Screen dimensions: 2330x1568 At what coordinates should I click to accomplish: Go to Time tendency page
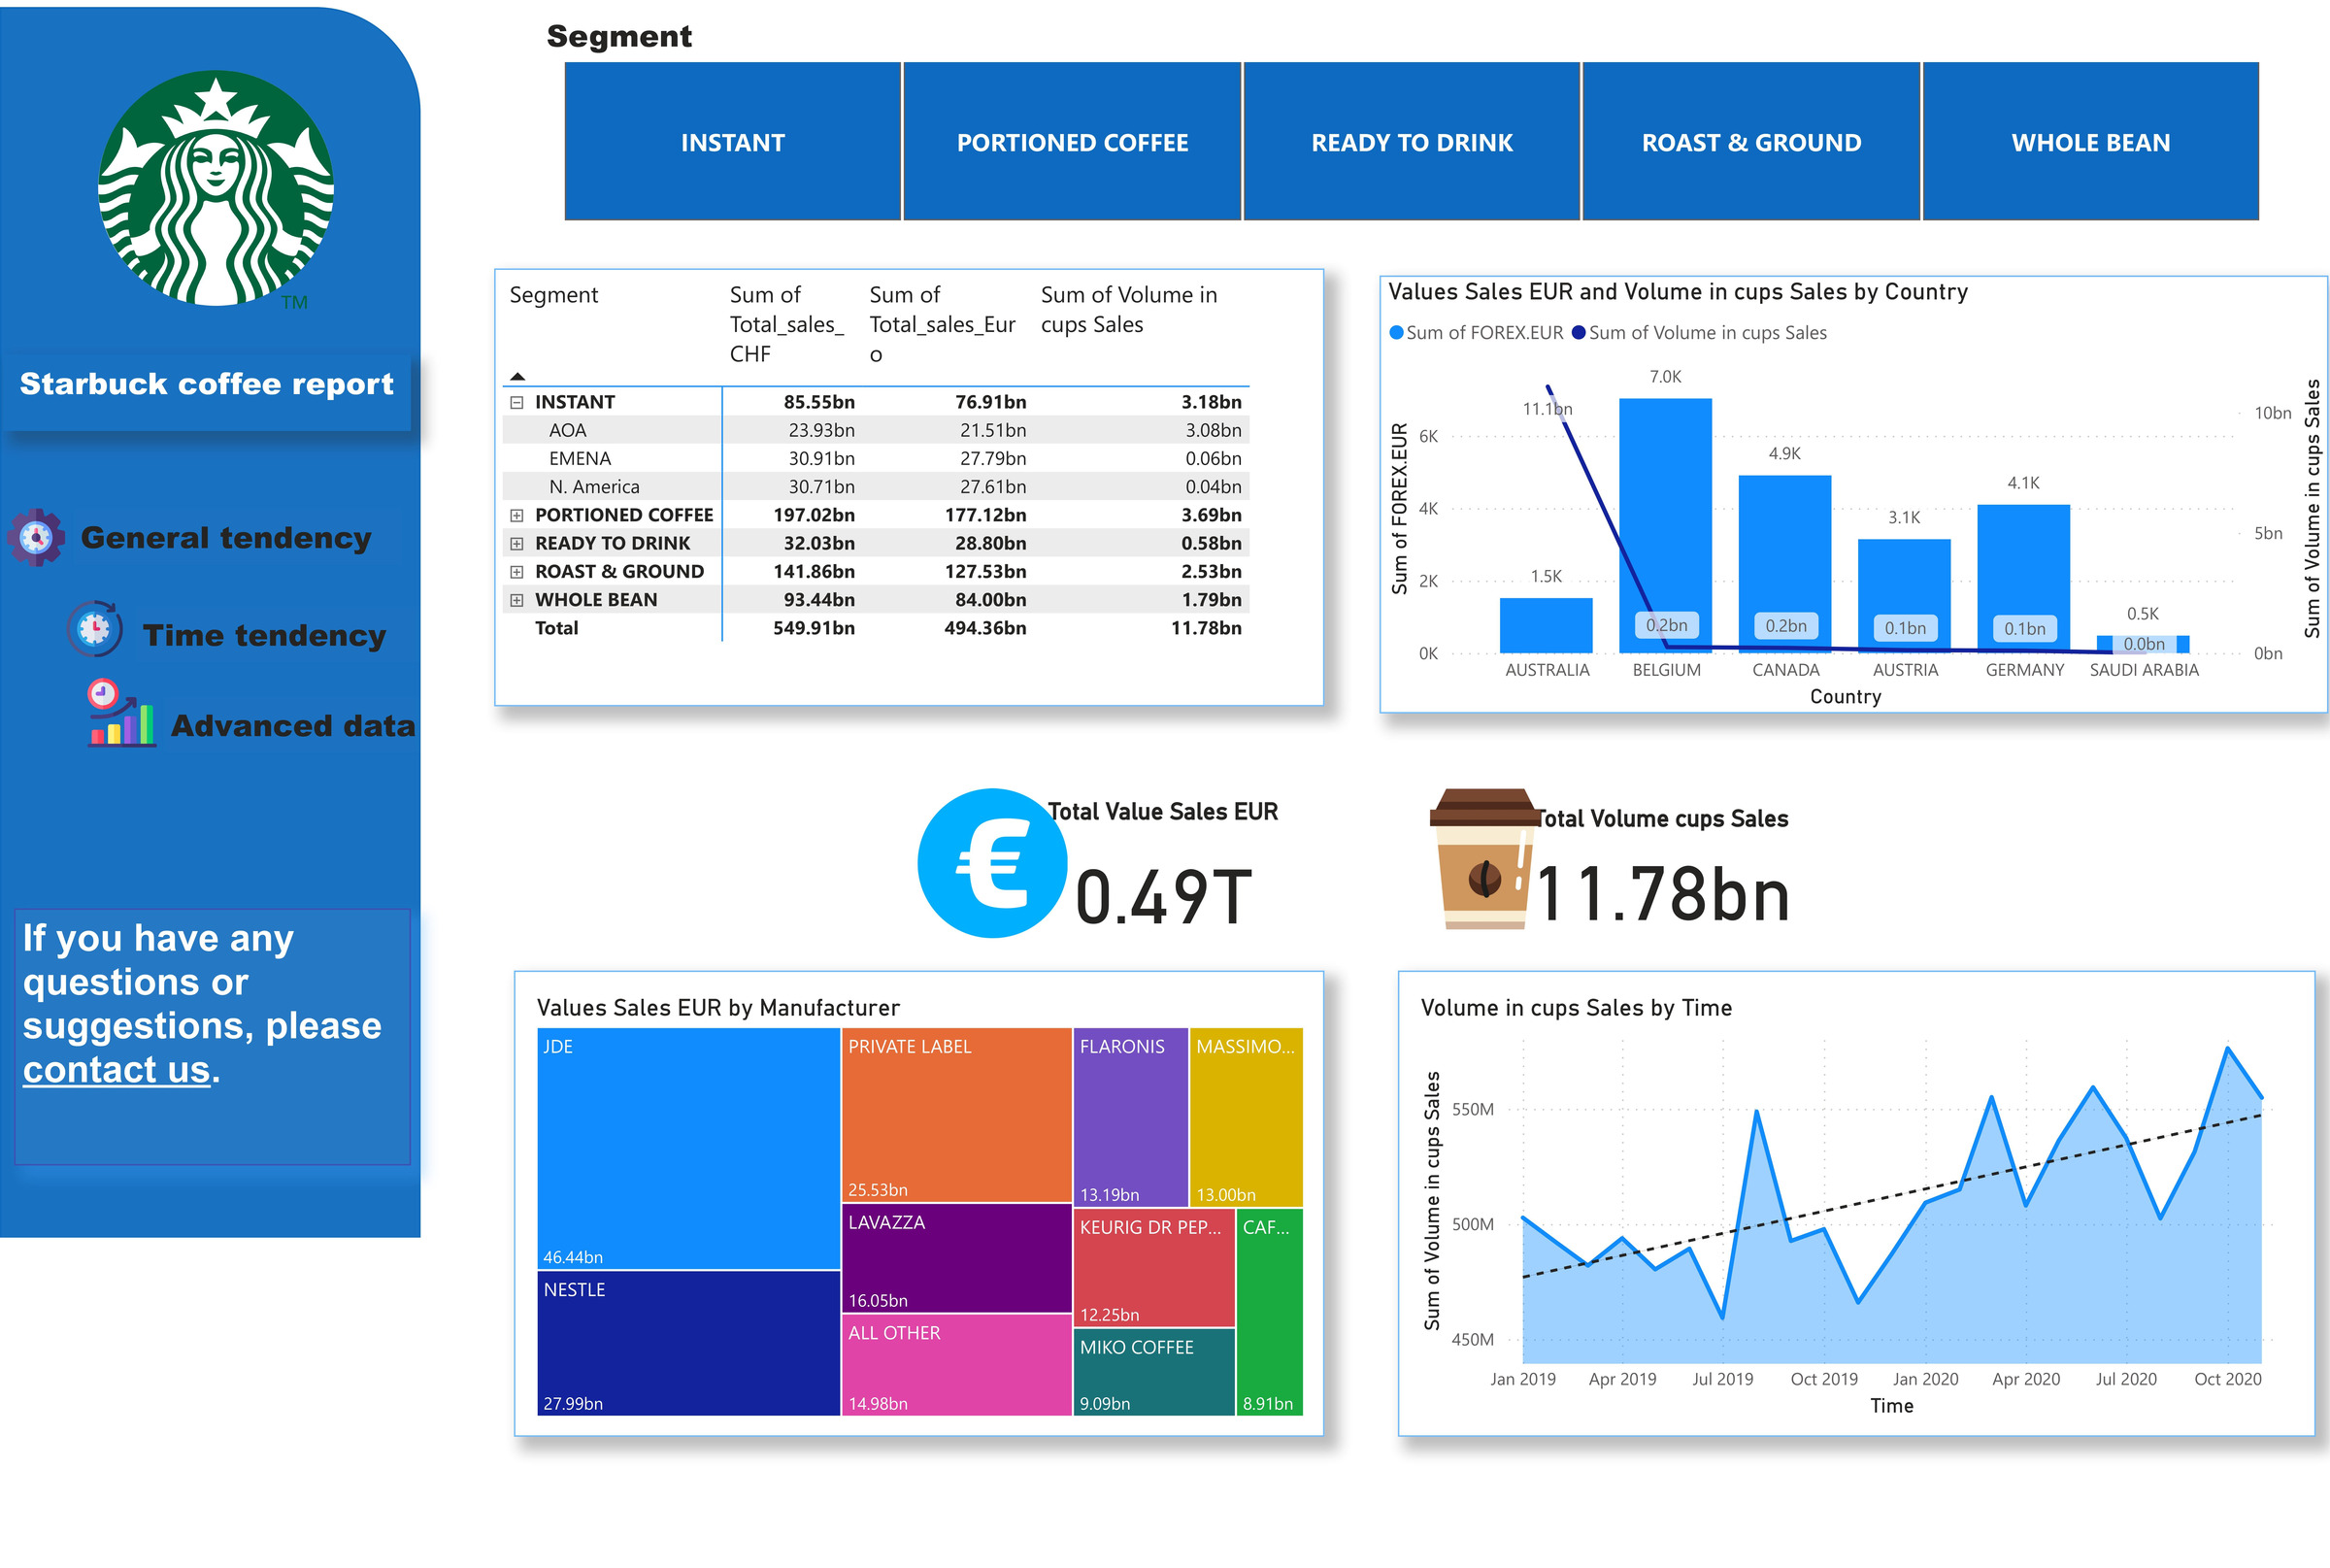[264, 636]
